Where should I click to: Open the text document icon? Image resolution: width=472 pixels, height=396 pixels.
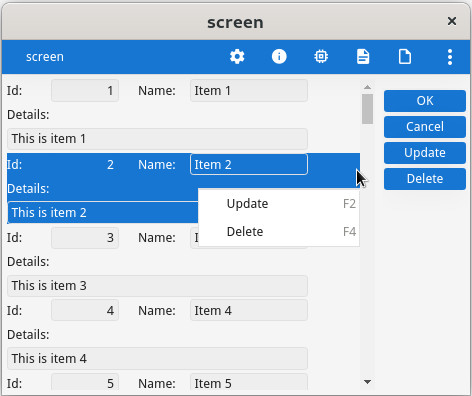[x=363, y=57]
